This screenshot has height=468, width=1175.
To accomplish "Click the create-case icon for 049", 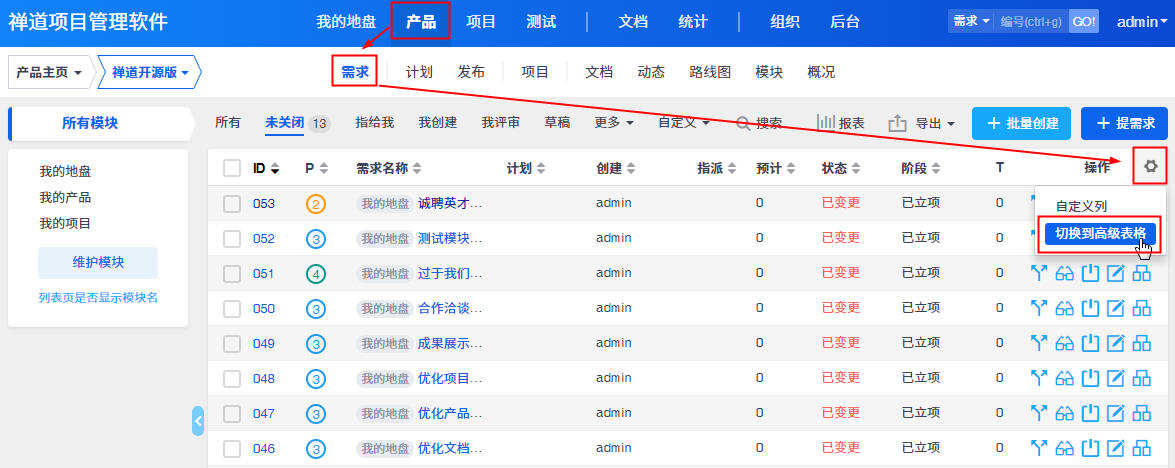I will [x=1141, y=343].
